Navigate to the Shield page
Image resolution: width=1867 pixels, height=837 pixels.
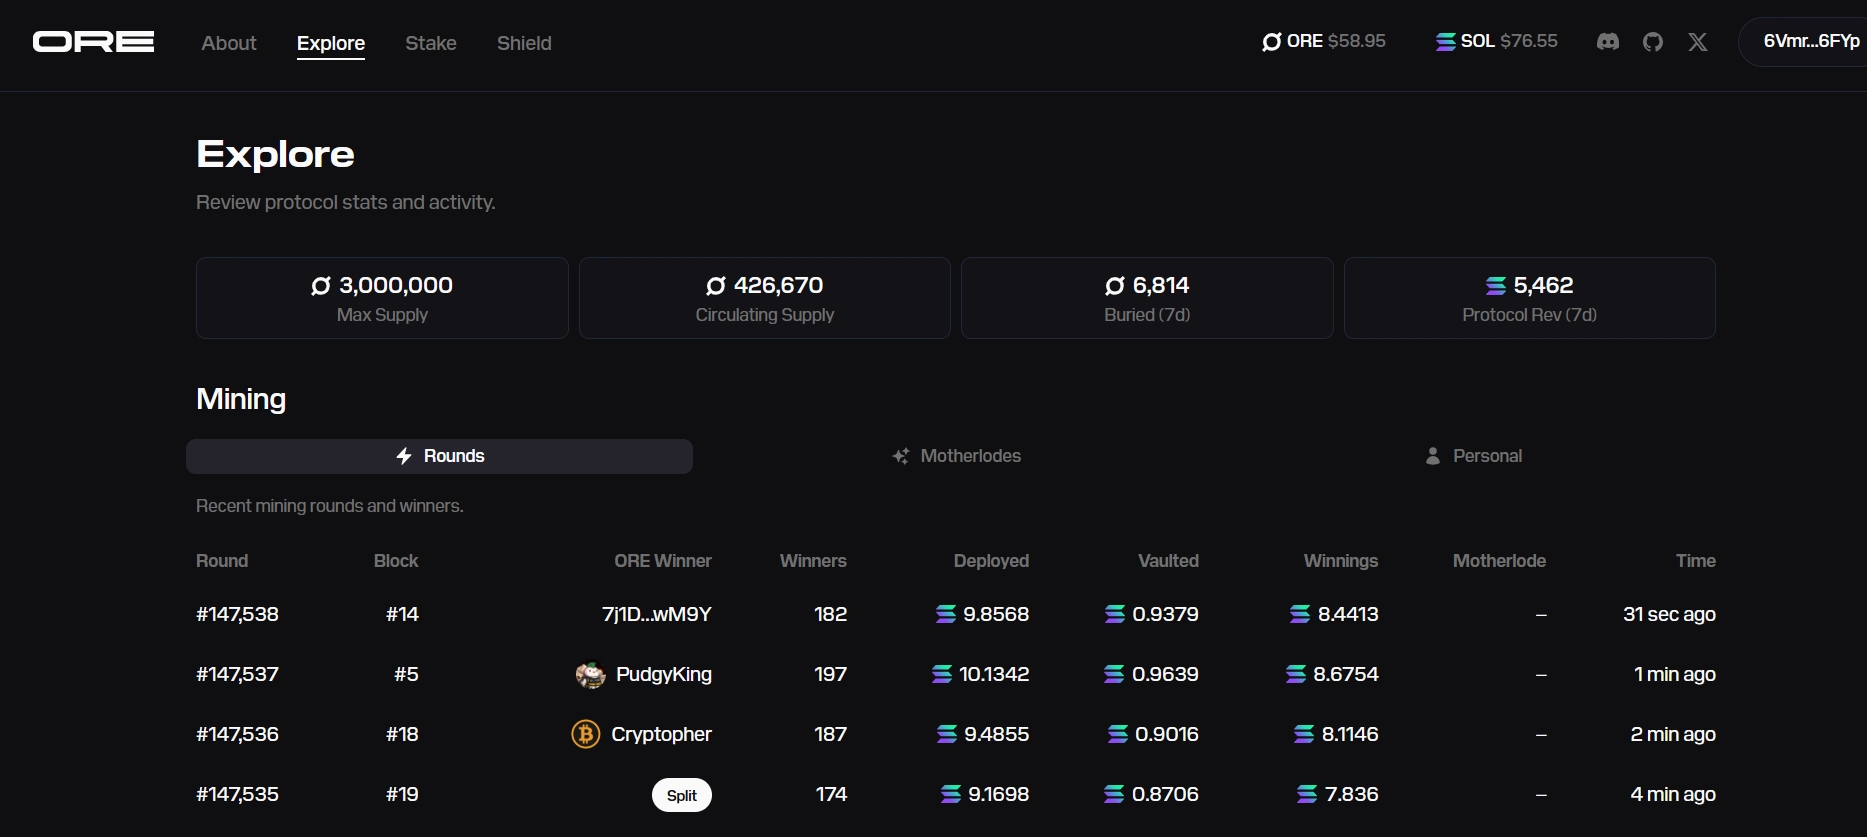[524, 43]
